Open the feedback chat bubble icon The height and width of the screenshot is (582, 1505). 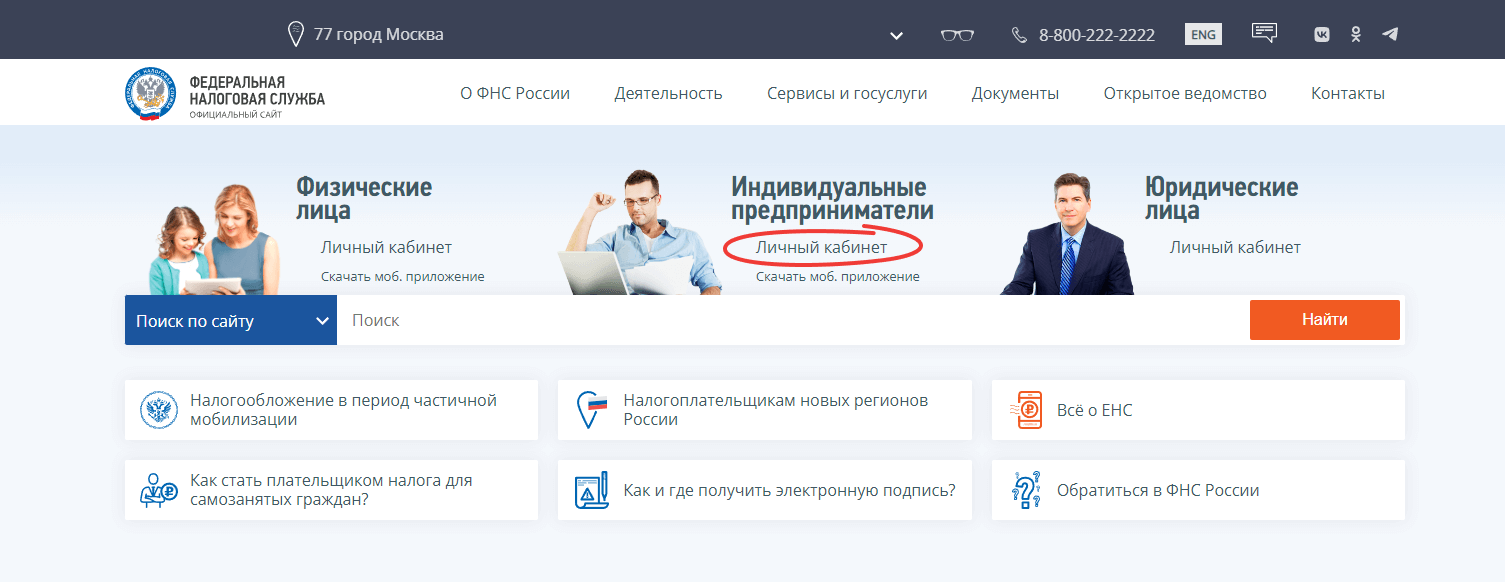point(1265,33)
